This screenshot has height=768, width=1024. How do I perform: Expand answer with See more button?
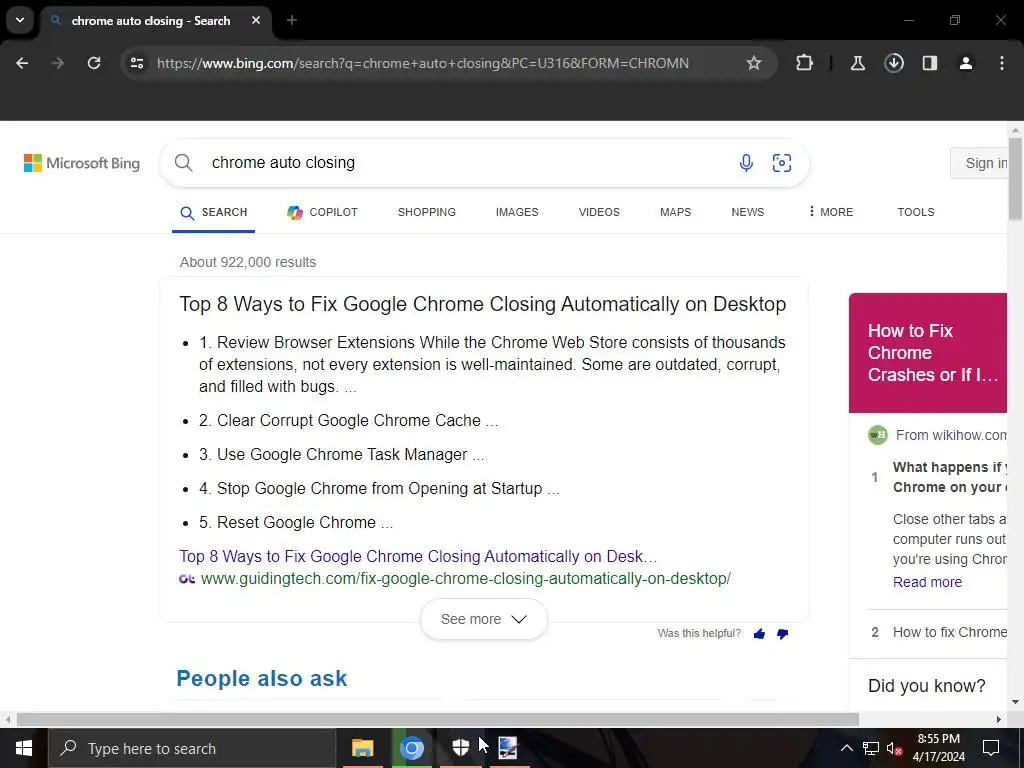[483, 619]
